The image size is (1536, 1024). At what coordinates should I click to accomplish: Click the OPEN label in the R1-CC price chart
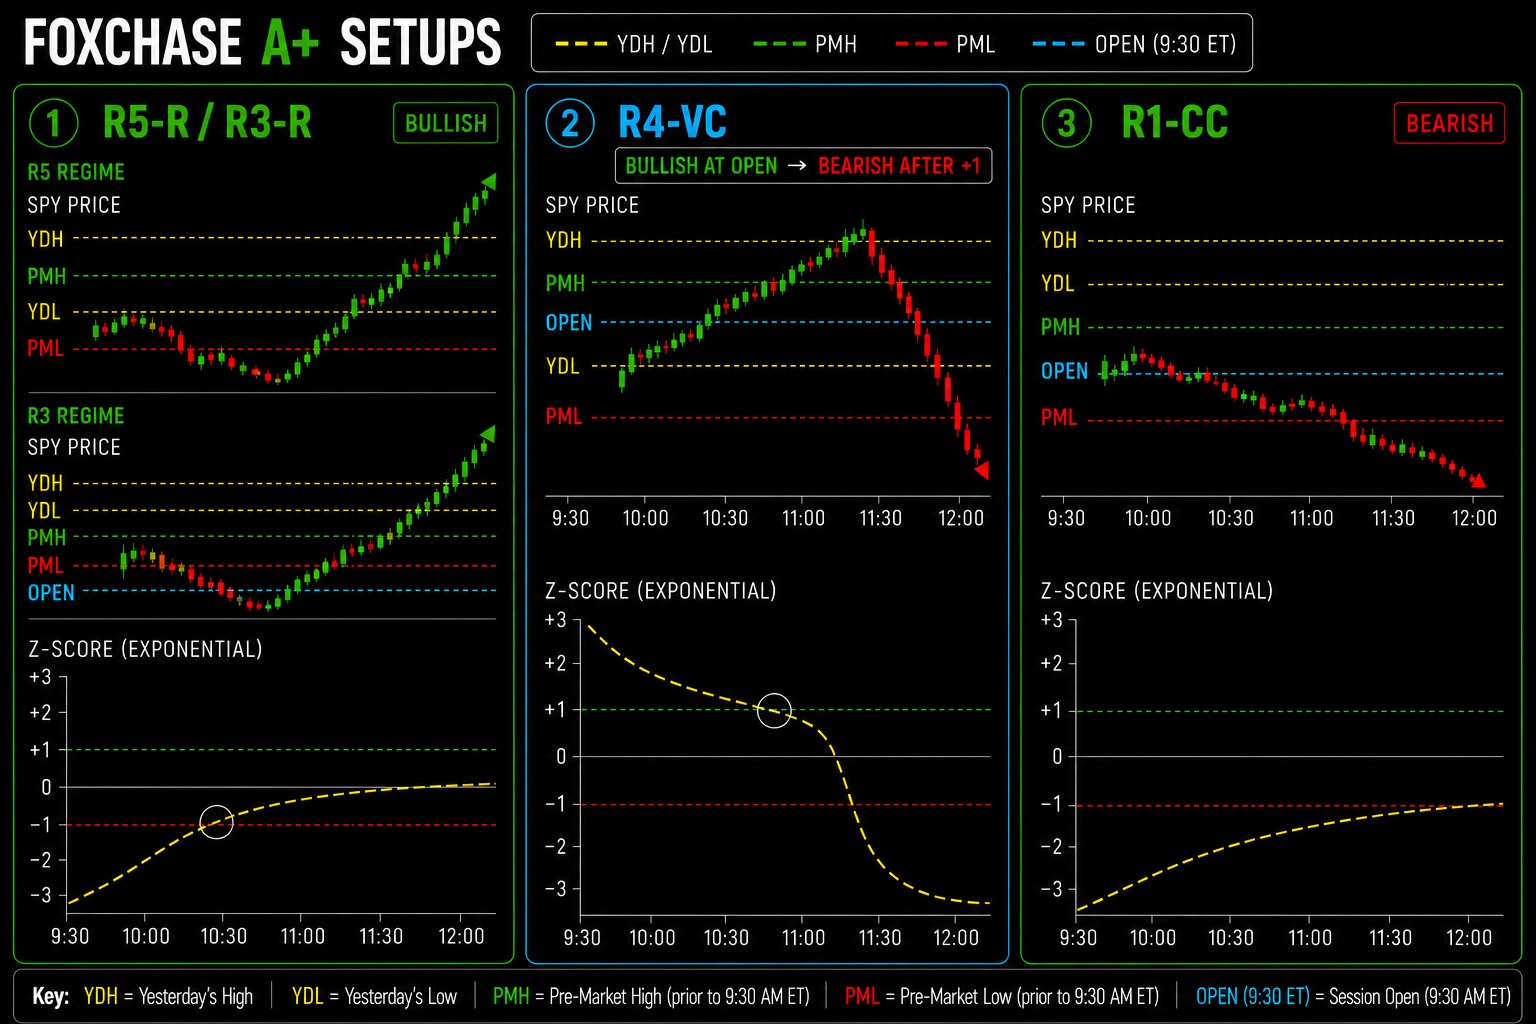1064,371
